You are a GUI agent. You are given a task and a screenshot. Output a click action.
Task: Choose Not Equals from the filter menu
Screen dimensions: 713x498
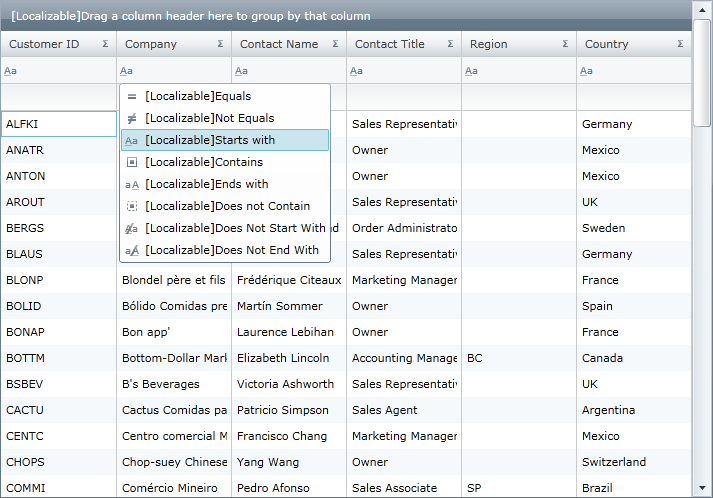pos(209,118)
